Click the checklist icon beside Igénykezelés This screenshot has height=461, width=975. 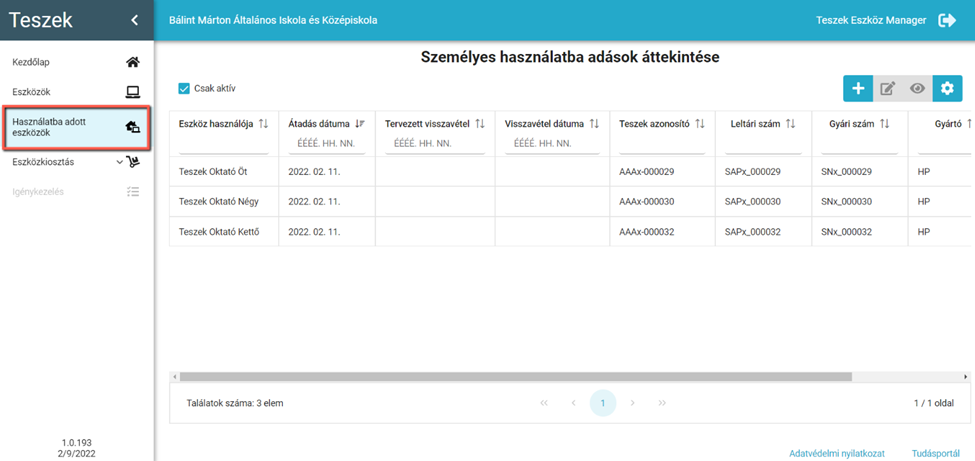coord(132,192)
